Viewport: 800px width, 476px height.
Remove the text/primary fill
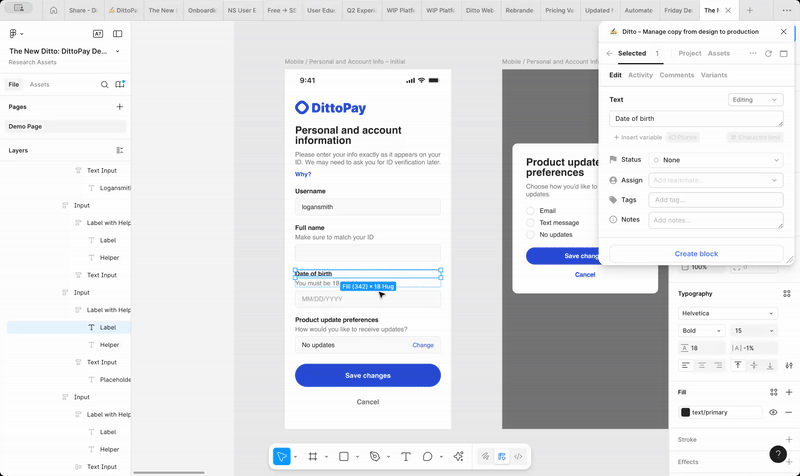(789, 412)
